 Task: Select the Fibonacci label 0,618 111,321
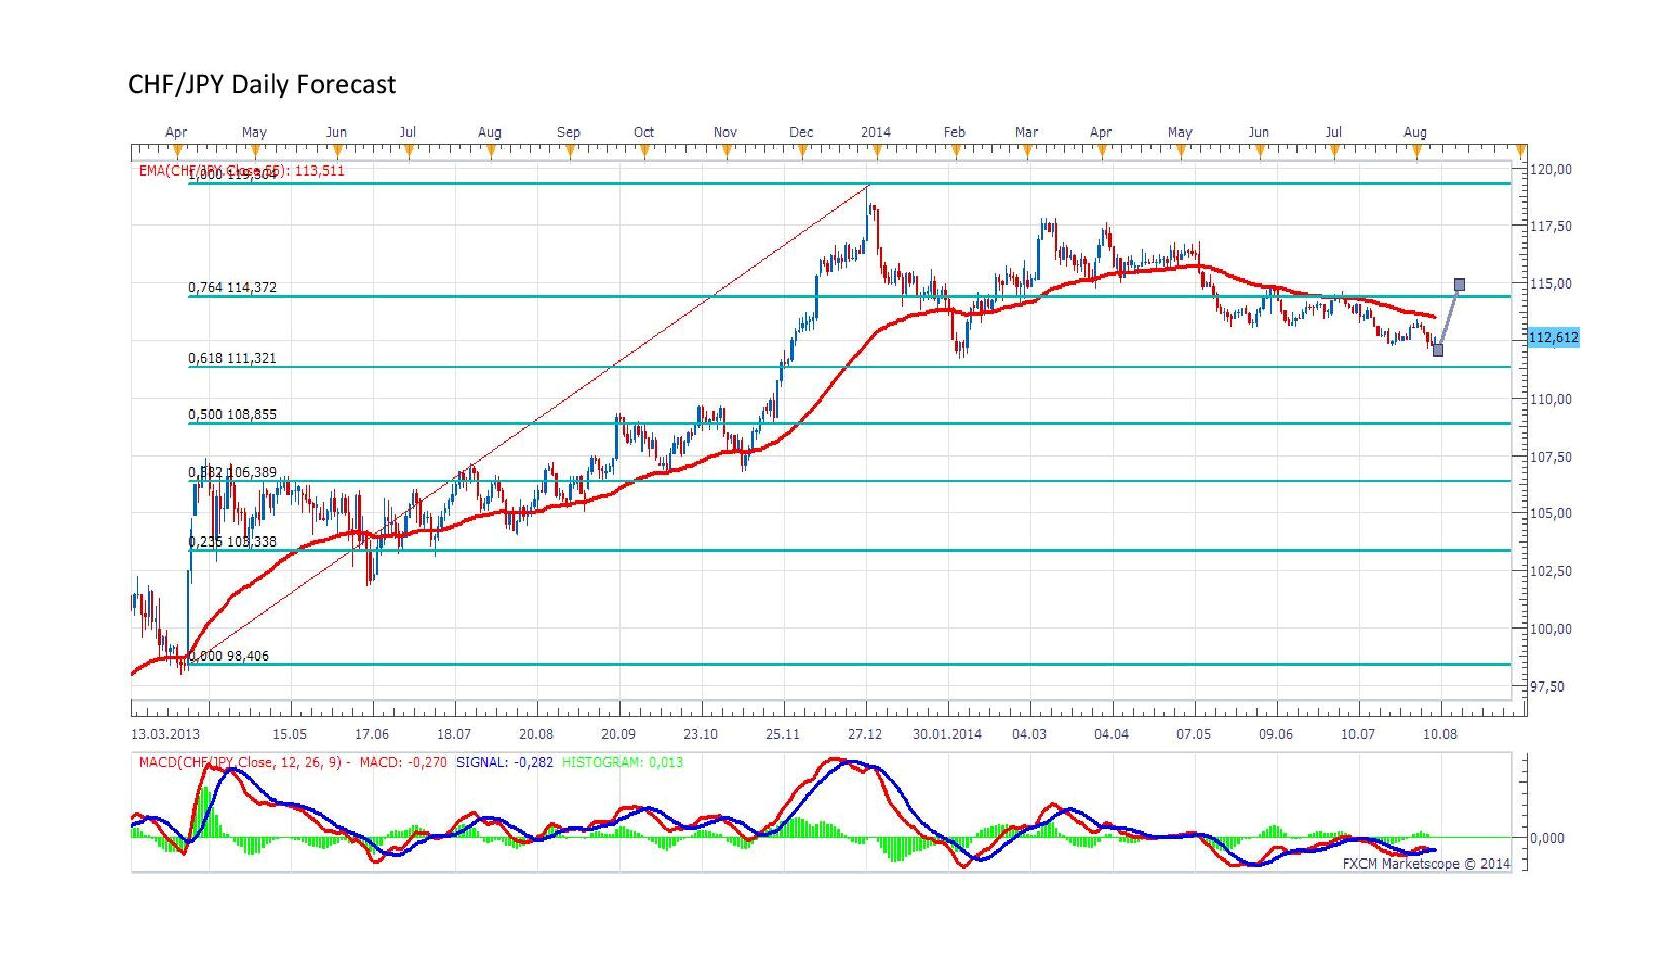click(233, 358)
